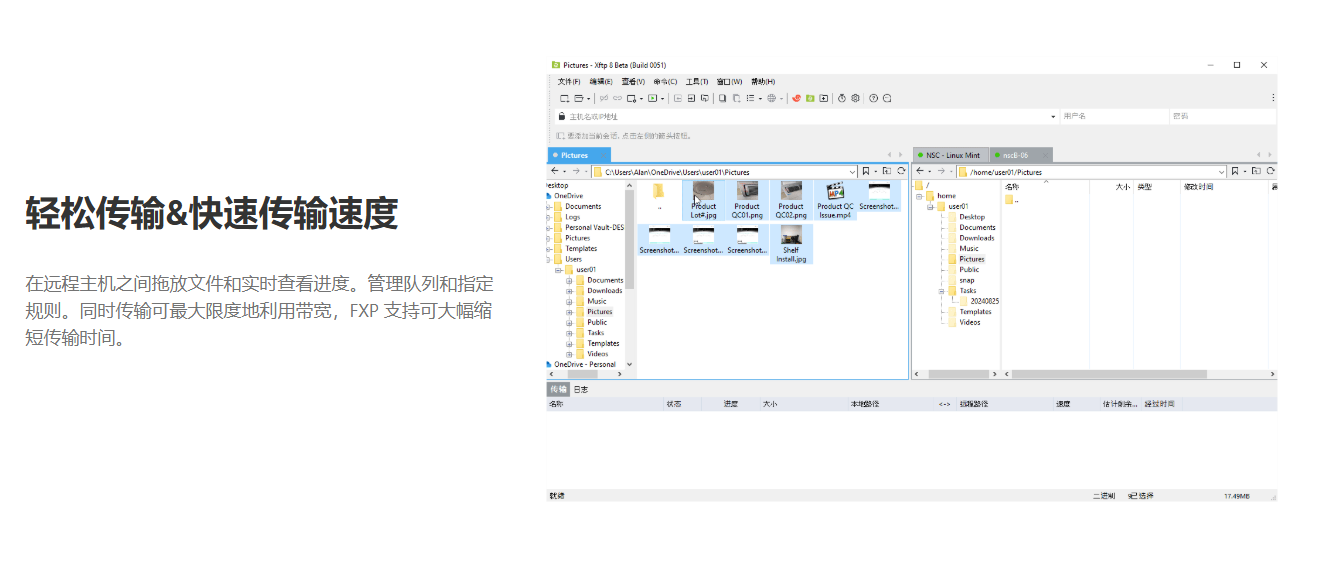Expand local tree Documents under user01
The width and height of the screenshot is (1329, 569).
569,280
